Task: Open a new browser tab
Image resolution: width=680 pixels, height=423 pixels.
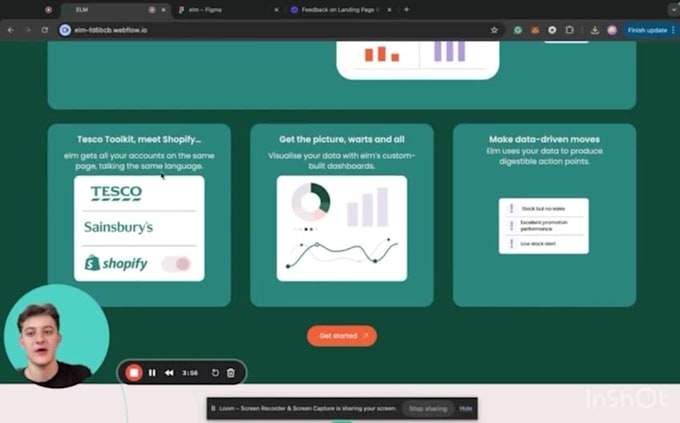Action: 406,9
